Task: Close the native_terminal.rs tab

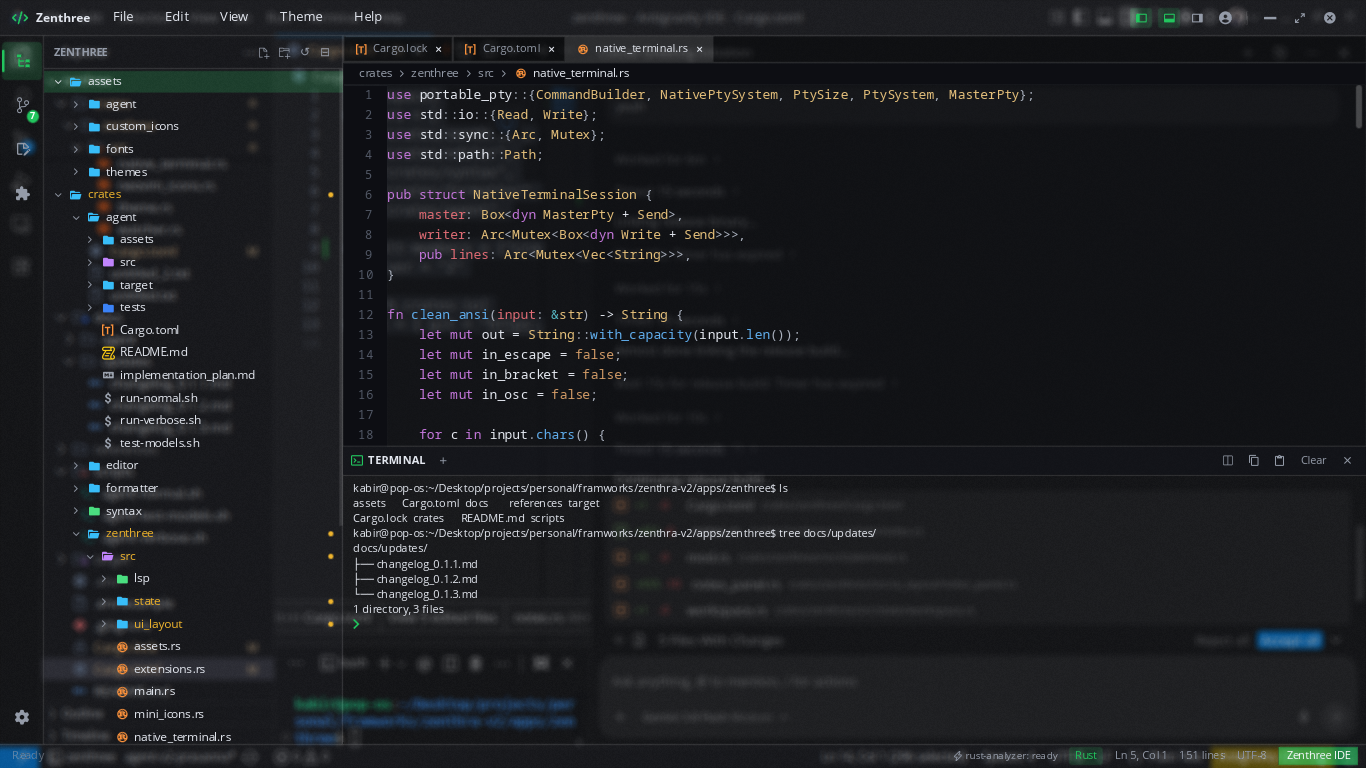Action: tap(700, 48)
